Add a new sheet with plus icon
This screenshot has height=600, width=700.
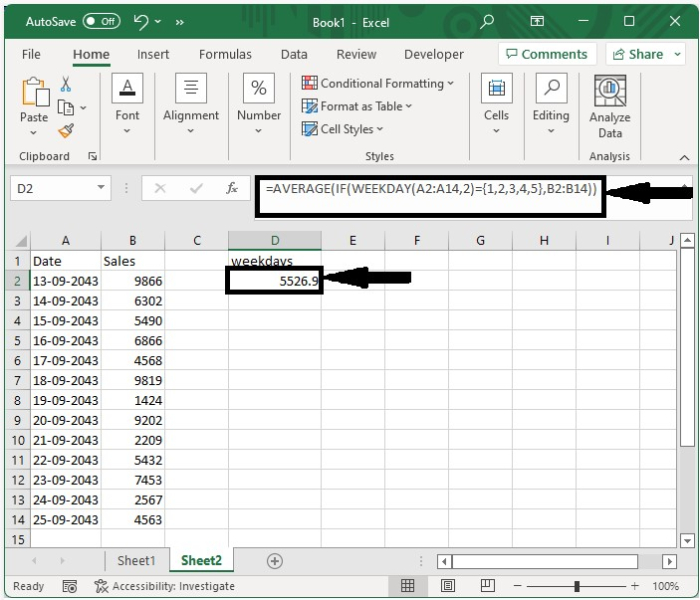275,561
